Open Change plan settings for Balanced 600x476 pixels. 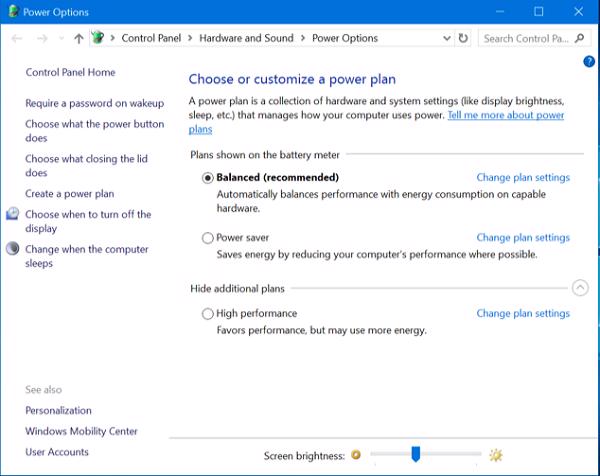pos(523,178)
